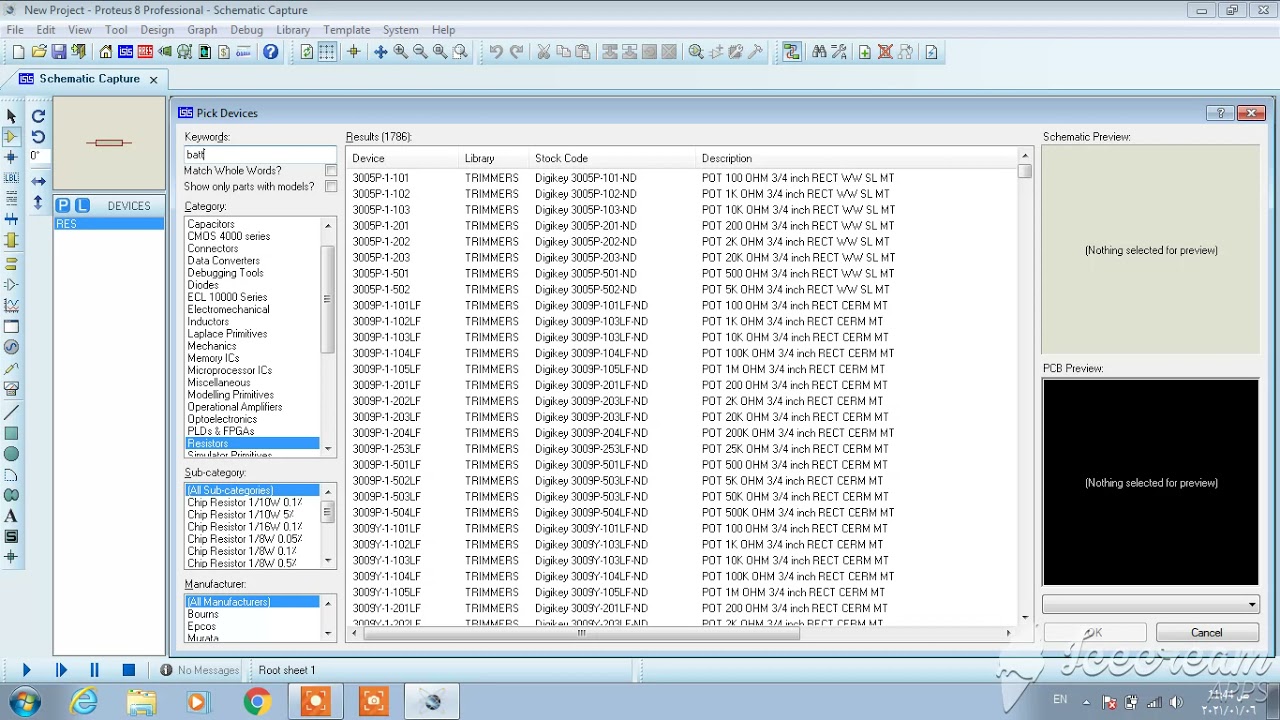Select Microprocessor ICs category

(230, 370)
